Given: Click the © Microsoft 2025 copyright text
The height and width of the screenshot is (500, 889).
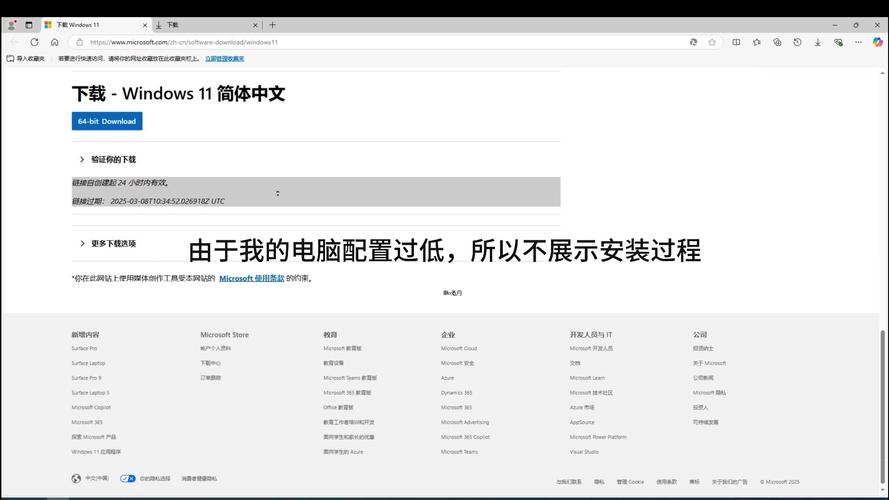Looking at the screenshot, I should click(x=780, y=482).
